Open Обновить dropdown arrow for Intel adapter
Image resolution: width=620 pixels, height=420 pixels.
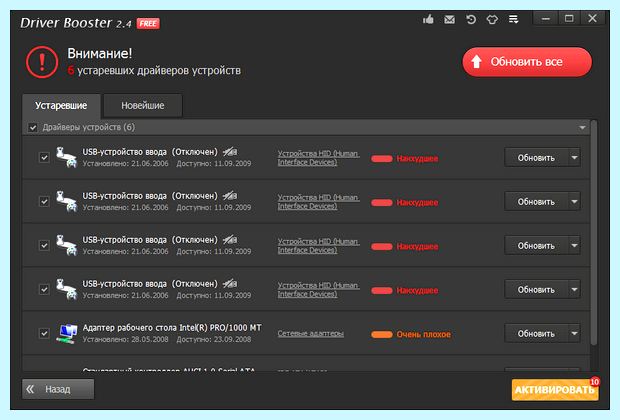[x=575, y=333]
